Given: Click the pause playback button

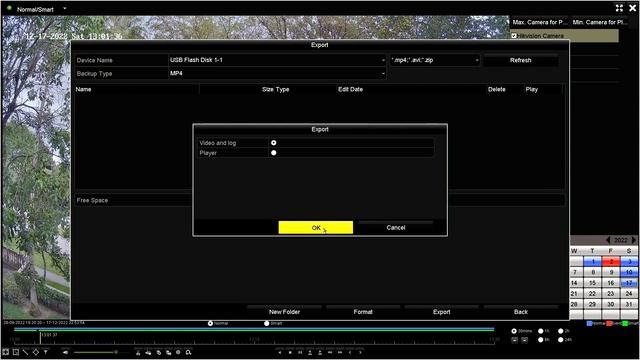Looking at the screenshot, I should pyautogui.click(x=300, y=352).
